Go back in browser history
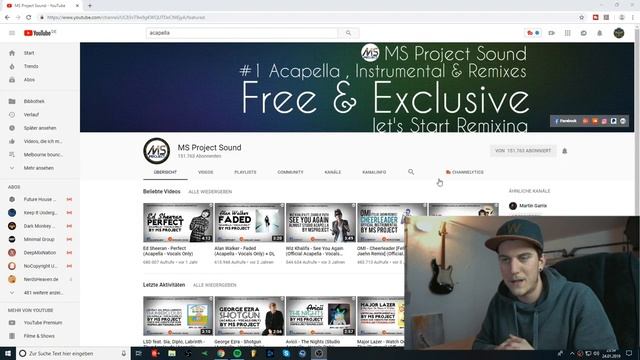This screenshot has height=360, width=640. [x=7, y=18]
